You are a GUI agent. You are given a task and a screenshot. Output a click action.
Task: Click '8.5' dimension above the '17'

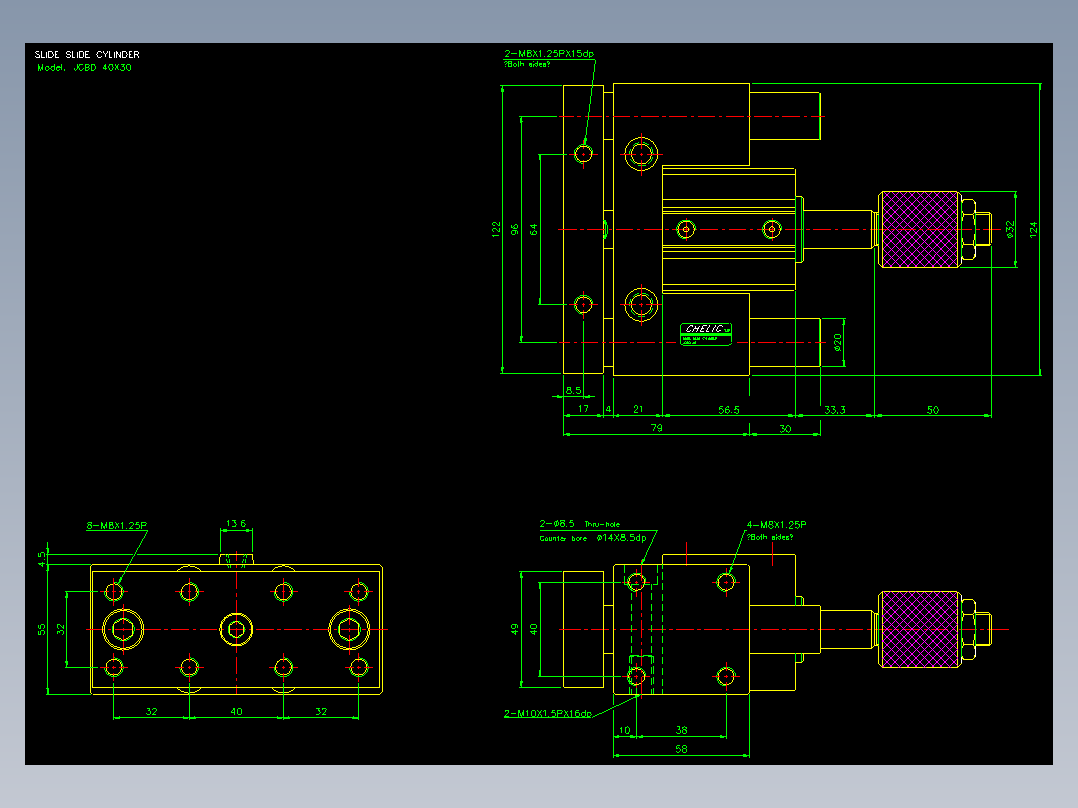pyautogui.click(x=573, y=391)
